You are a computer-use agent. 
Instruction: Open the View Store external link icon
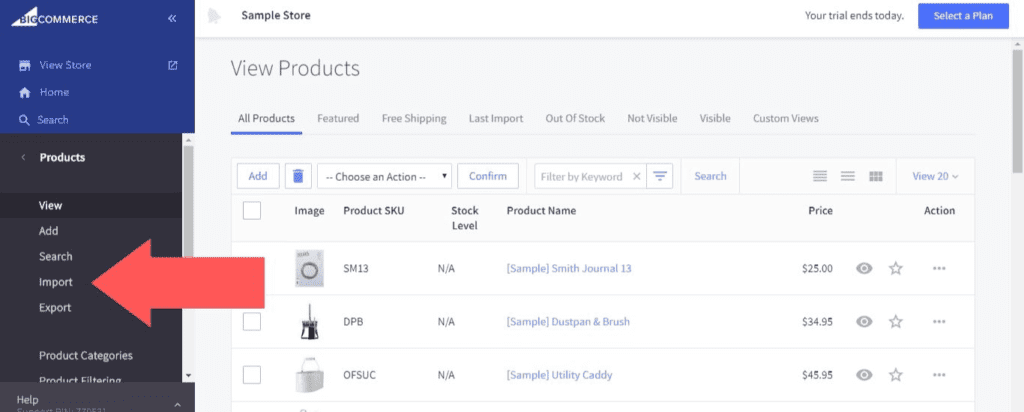pyautogui.click(x=172, y=65)
